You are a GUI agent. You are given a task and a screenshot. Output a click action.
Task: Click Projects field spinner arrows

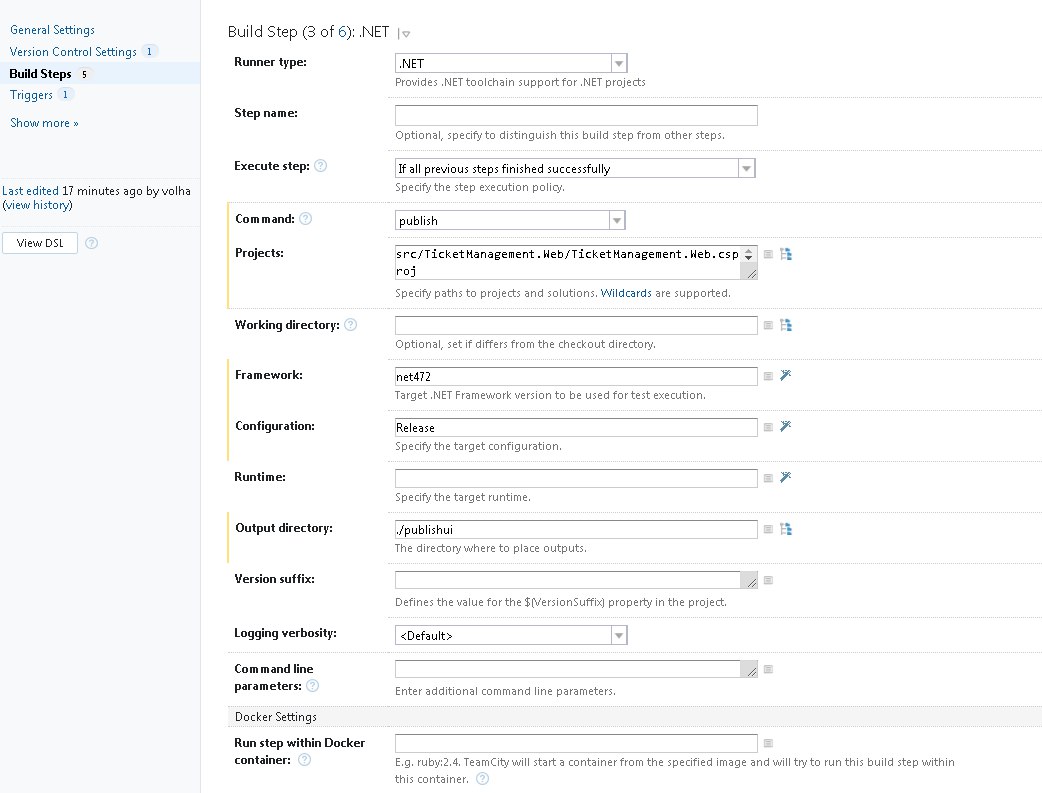click(748, 254)
